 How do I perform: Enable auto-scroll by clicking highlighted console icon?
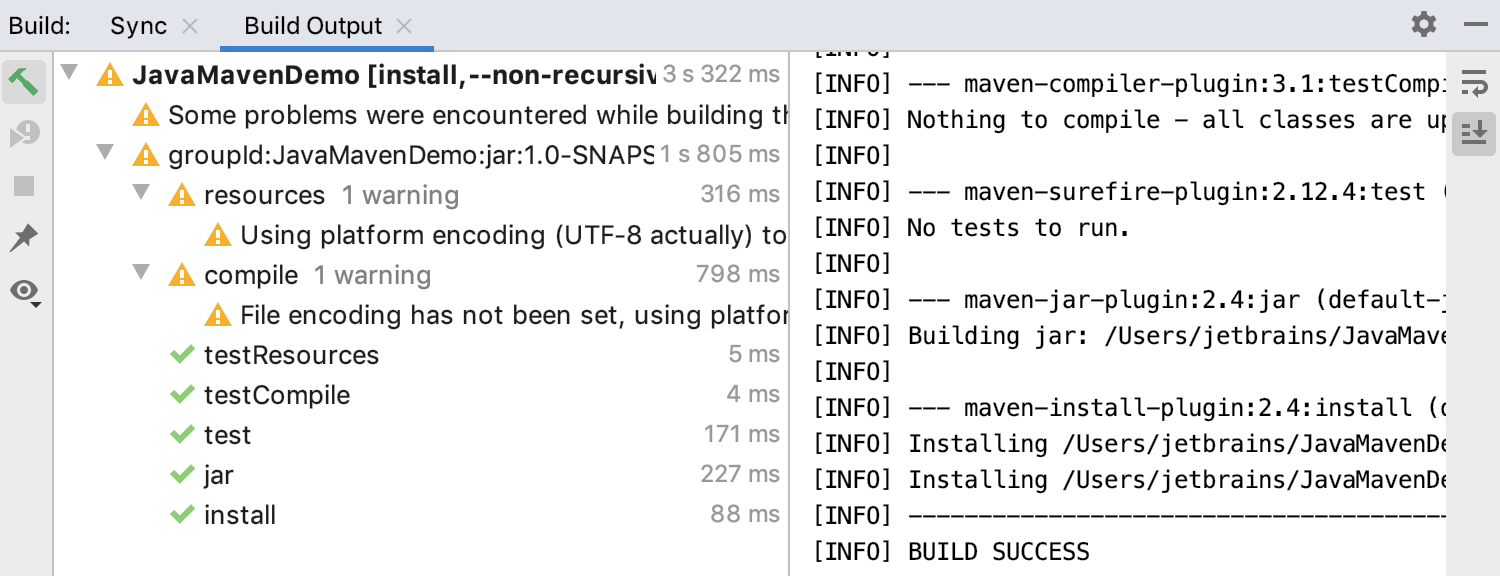click(x=1474, y=133)
